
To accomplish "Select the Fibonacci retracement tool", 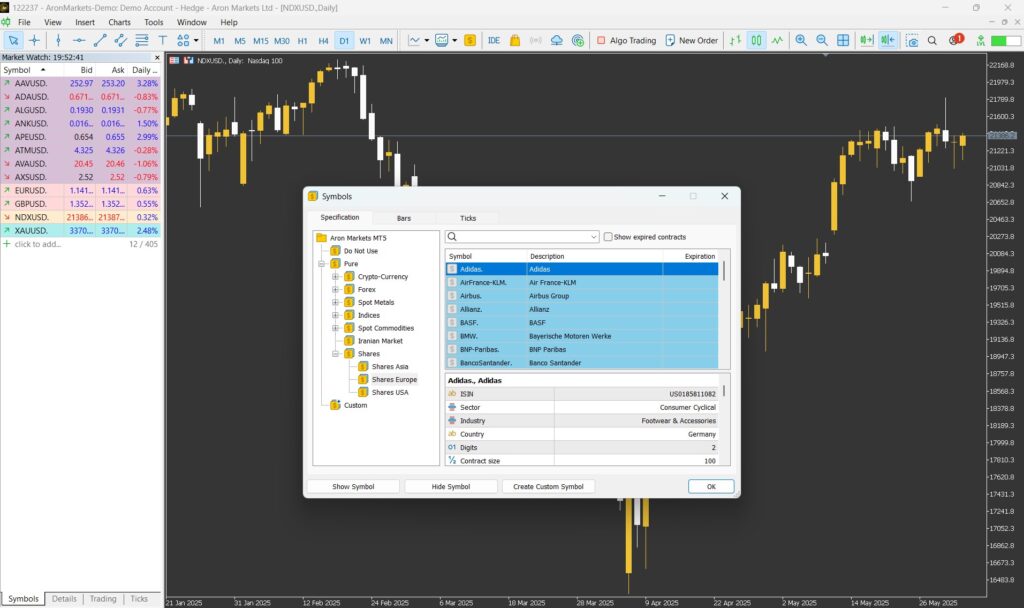I will pyautogui.click(x=142, y=40).
